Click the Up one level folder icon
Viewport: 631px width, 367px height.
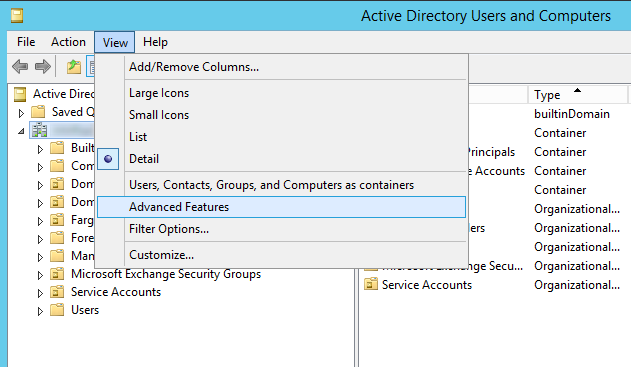(x=74, y=66)
